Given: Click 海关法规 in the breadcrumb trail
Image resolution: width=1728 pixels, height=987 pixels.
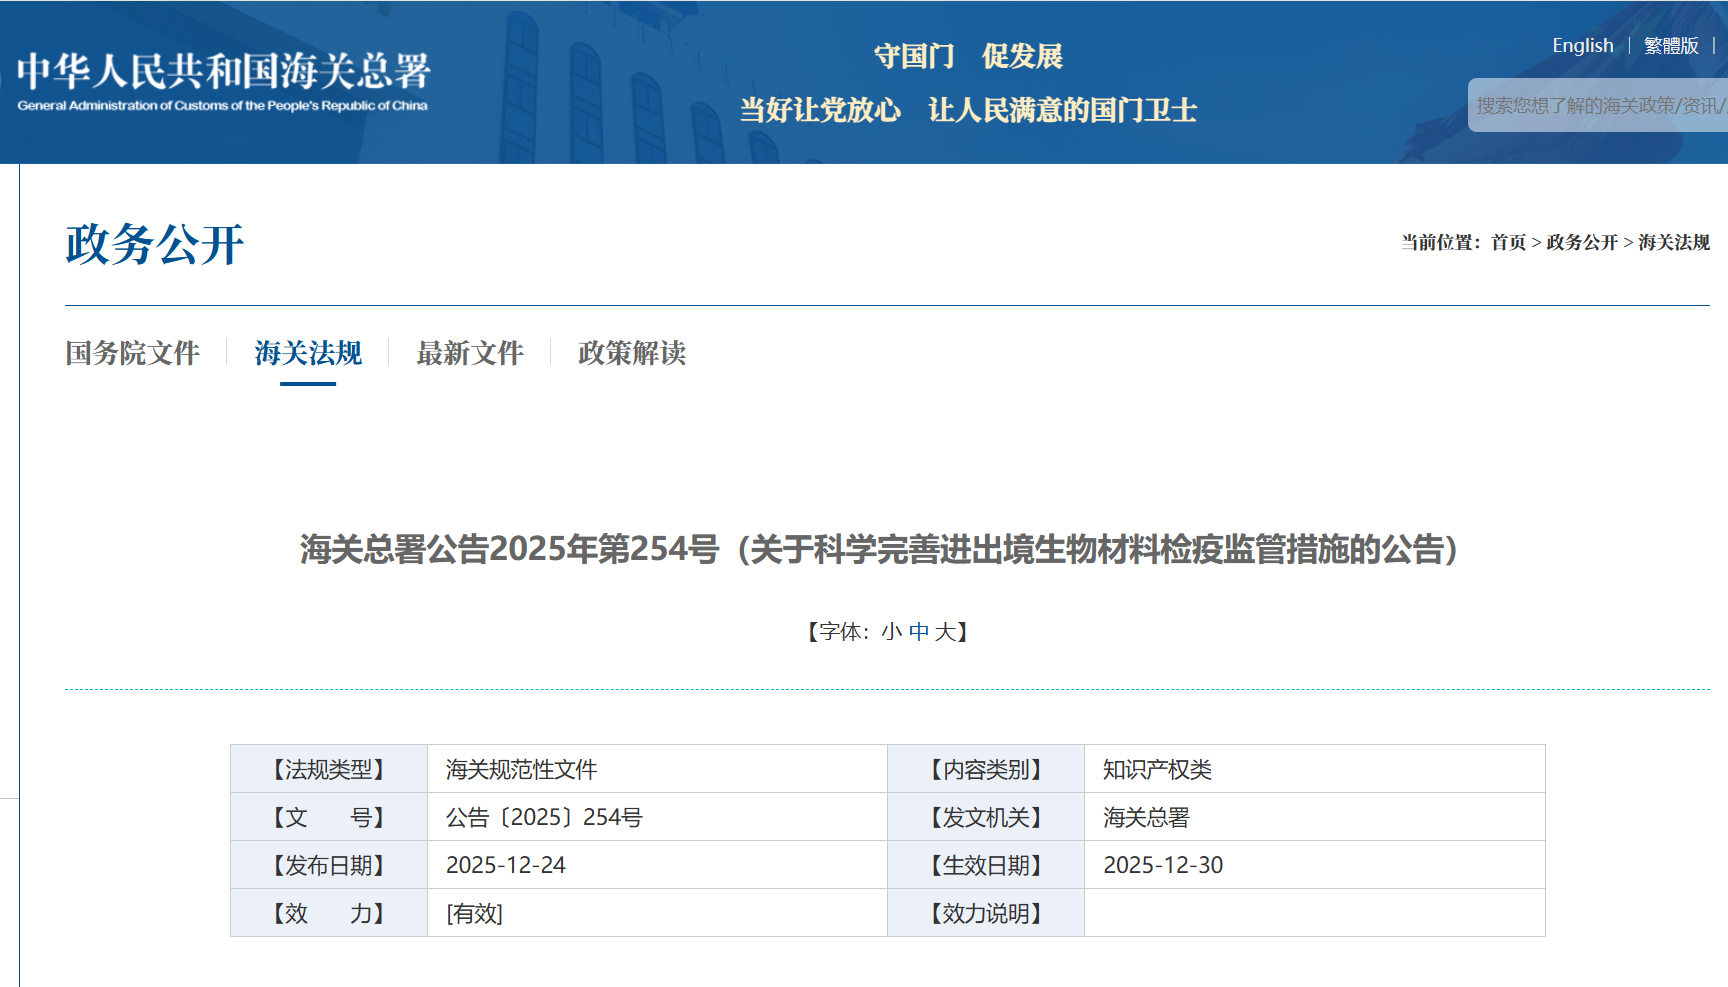Looking at the screenshot, I should pos(1673,243).
